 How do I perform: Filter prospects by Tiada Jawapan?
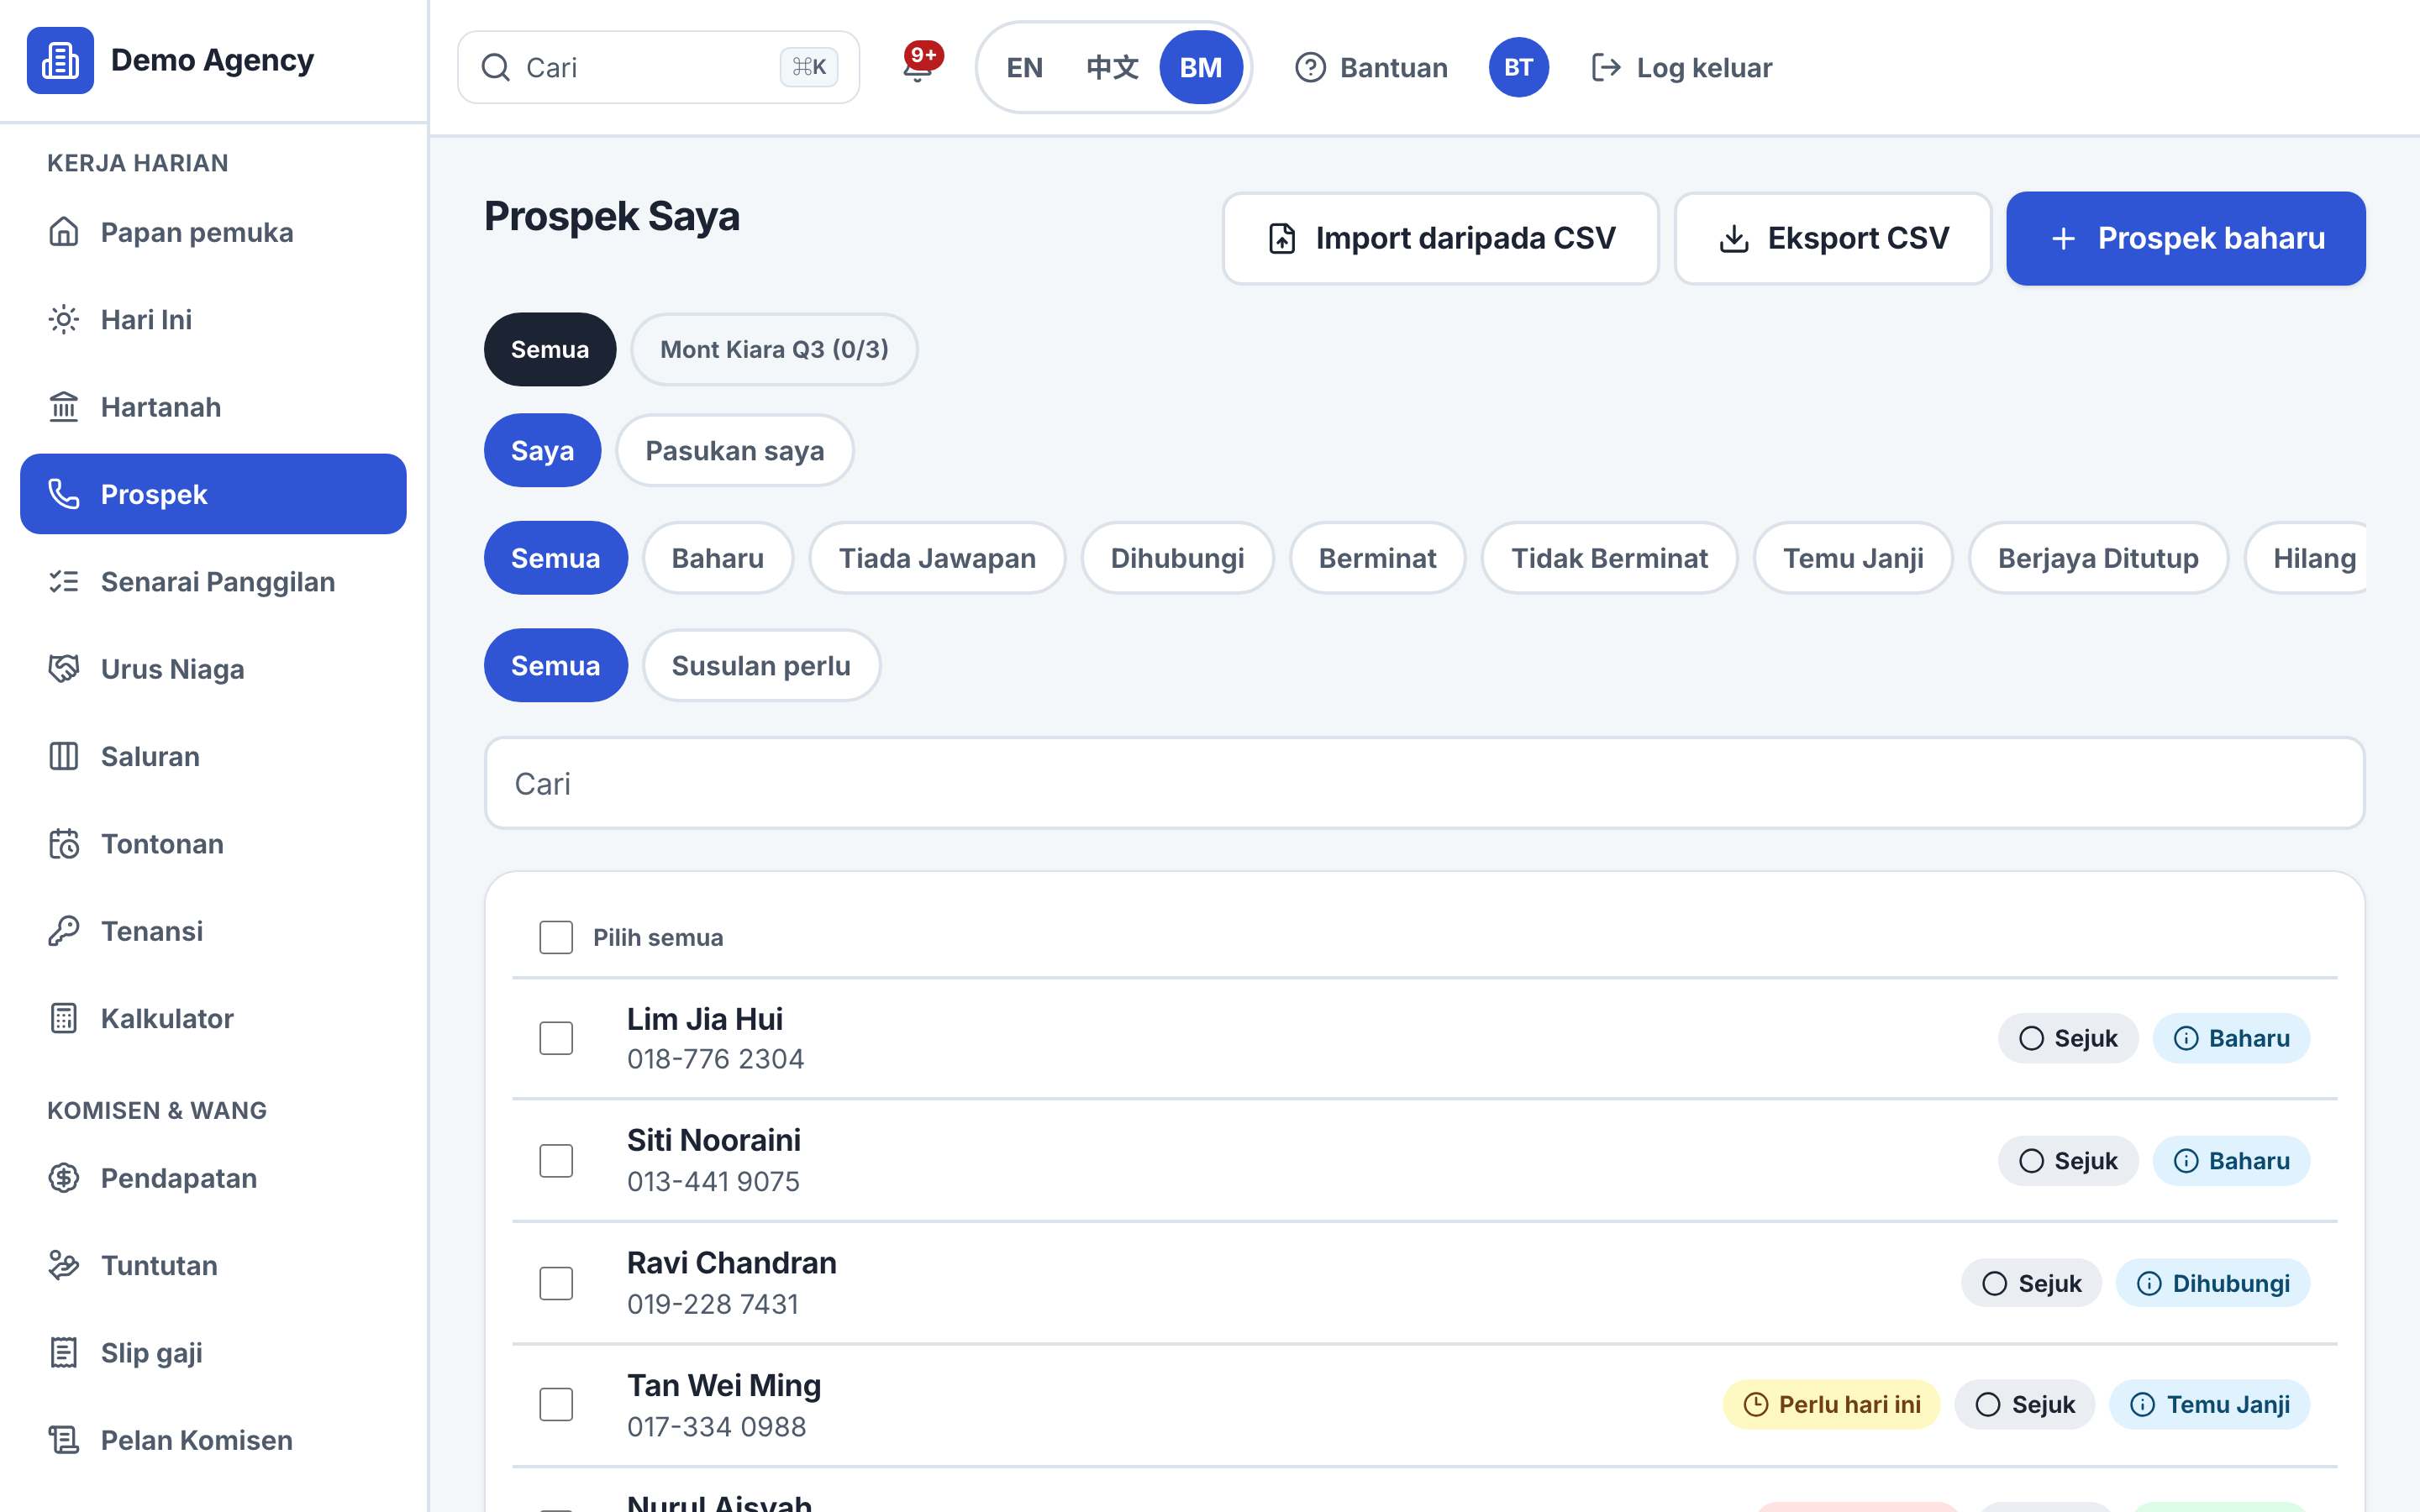coord(937,558)
